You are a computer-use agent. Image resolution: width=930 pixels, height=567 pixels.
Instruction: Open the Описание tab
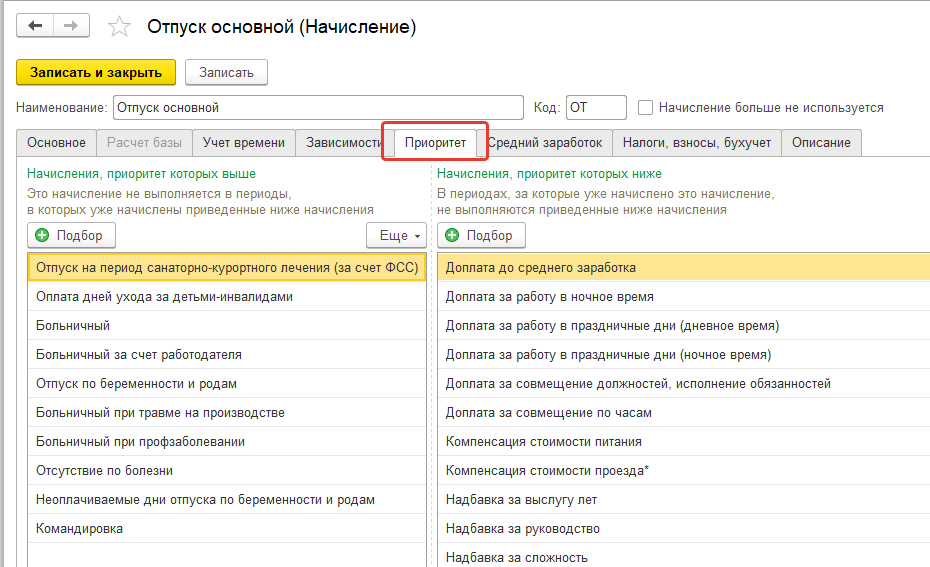click(821, 143)
